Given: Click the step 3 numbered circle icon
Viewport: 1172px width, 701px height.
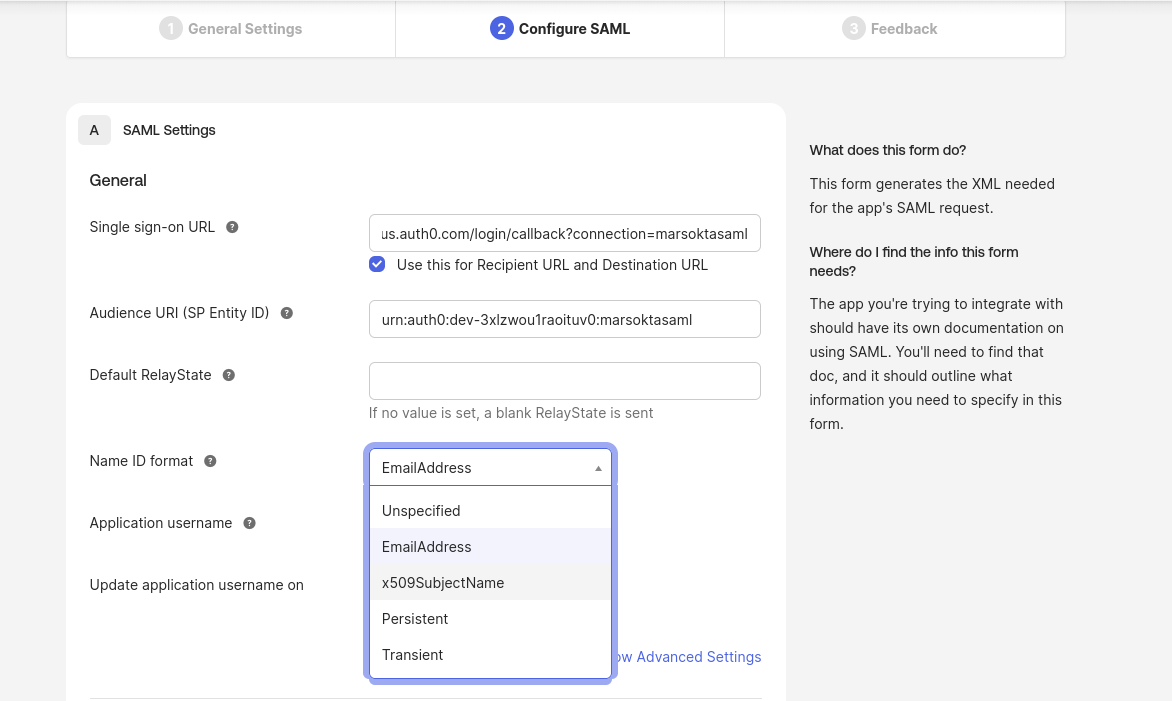Looking at the screenshot, I should 854,28.
